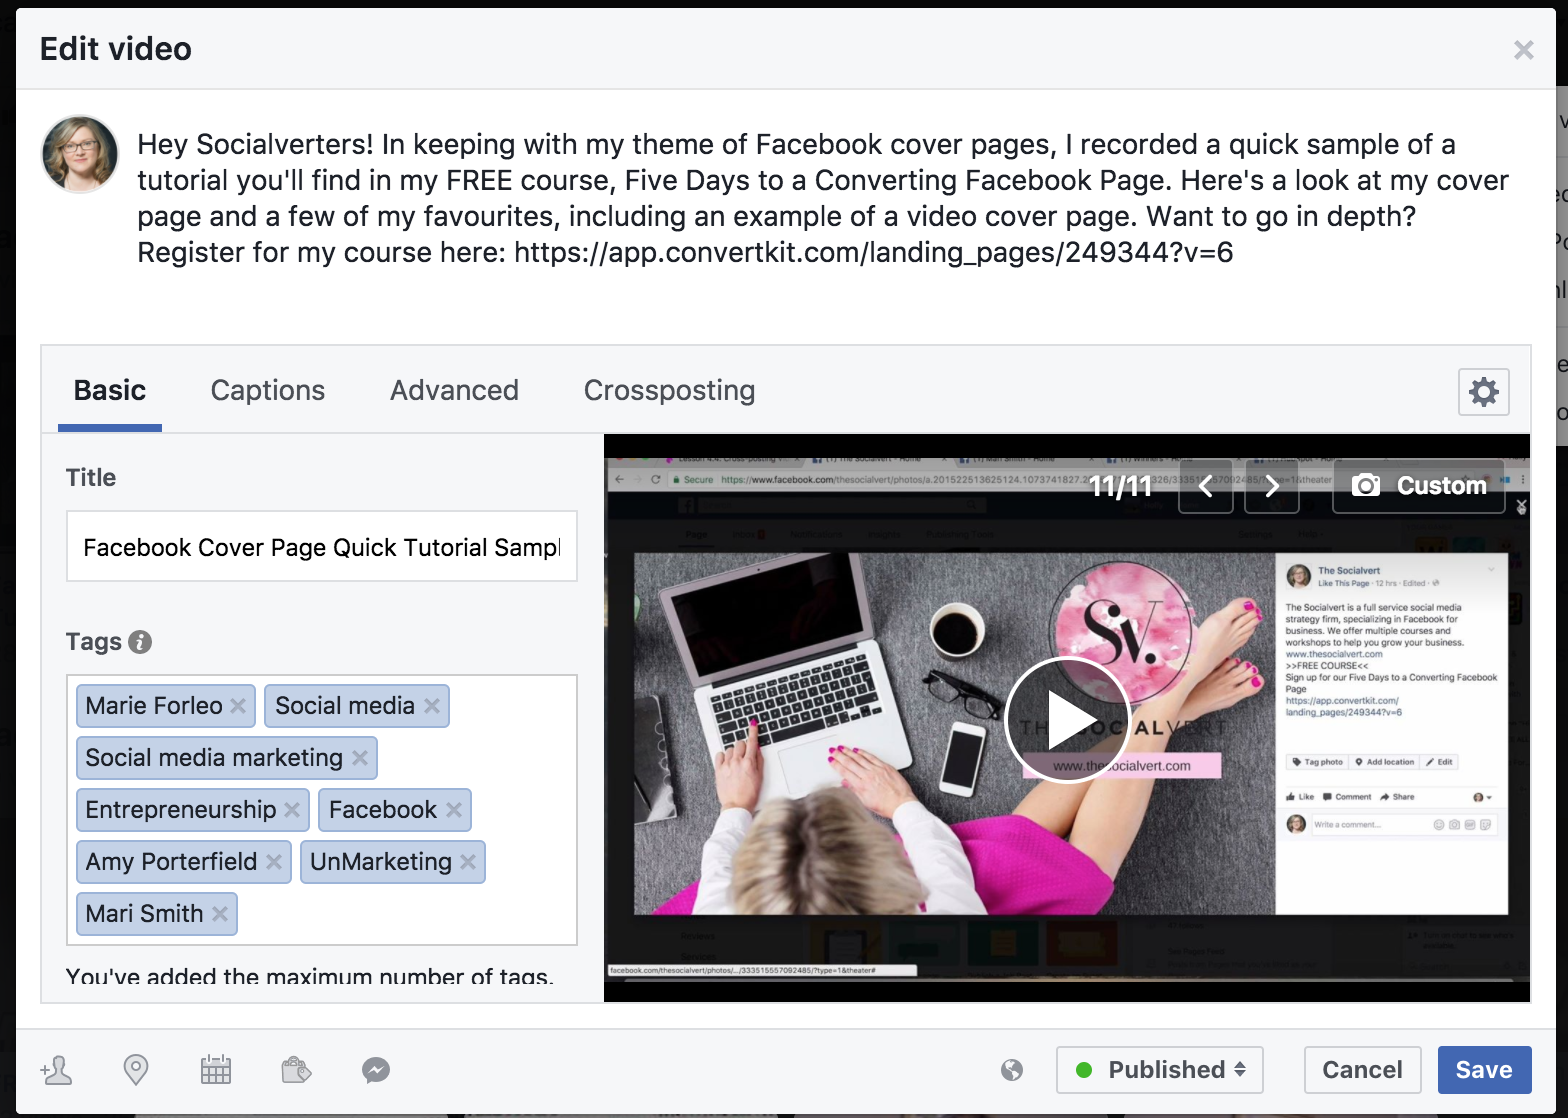Open the Published status dropdown
Viewport: 1568px width, 1118px height.
click(1160, 1070)
